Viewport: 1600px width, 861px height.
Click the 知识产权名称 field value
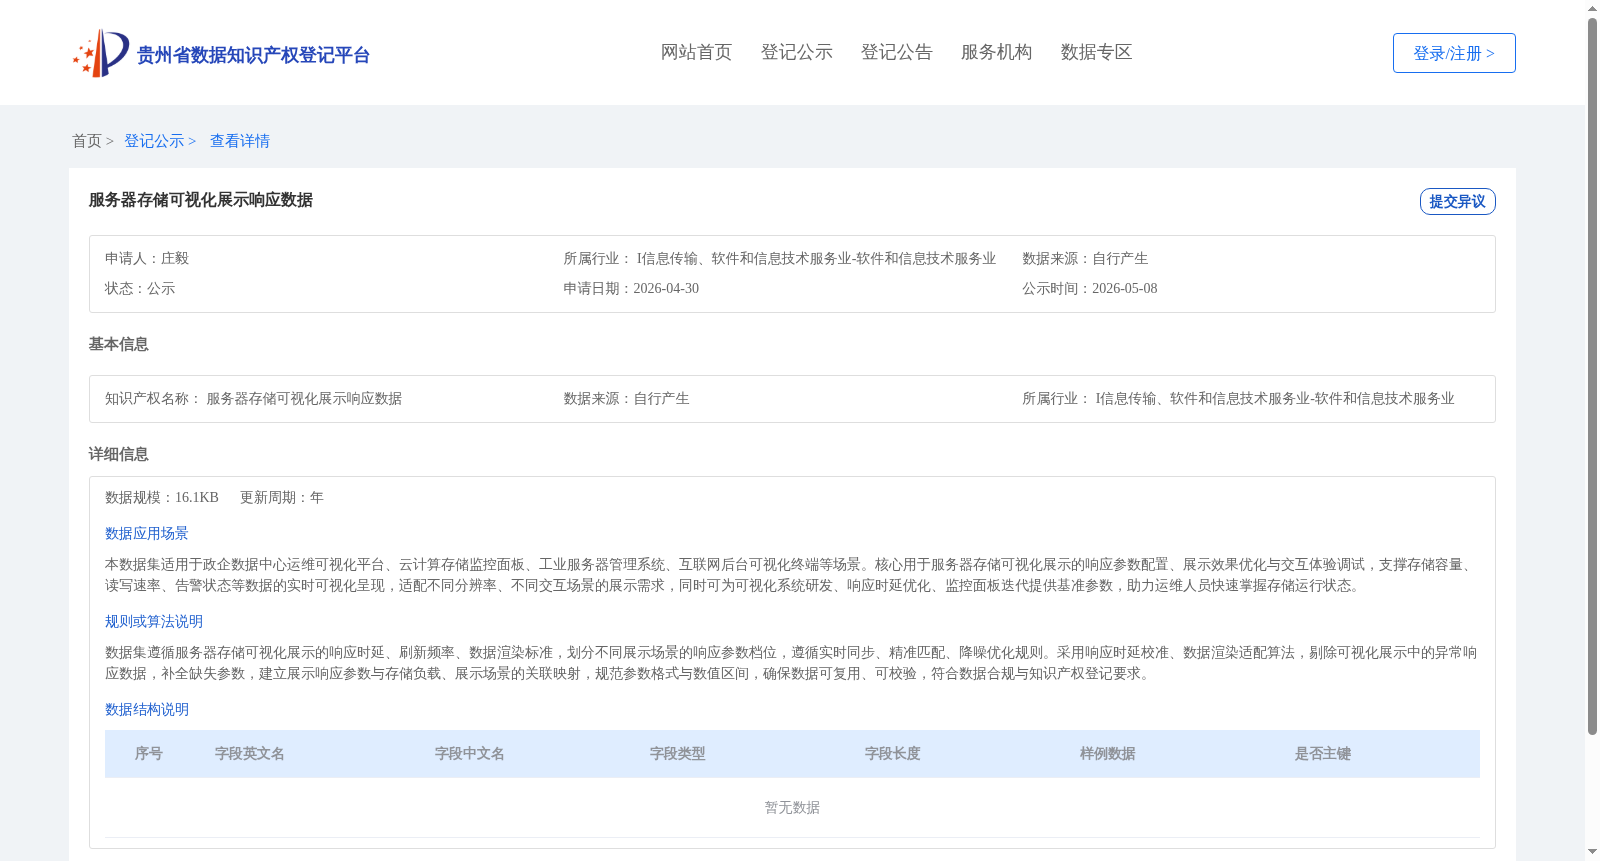(304, 398)
